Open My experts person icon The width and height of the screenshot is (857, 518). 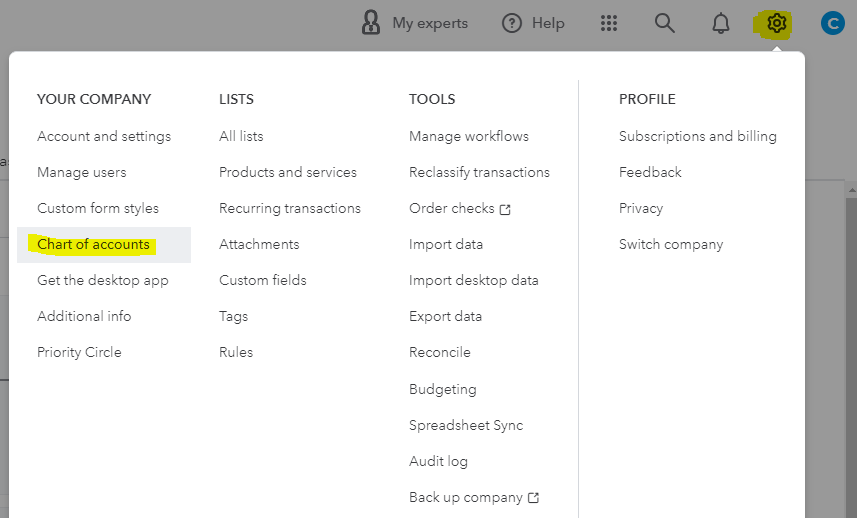371,23
